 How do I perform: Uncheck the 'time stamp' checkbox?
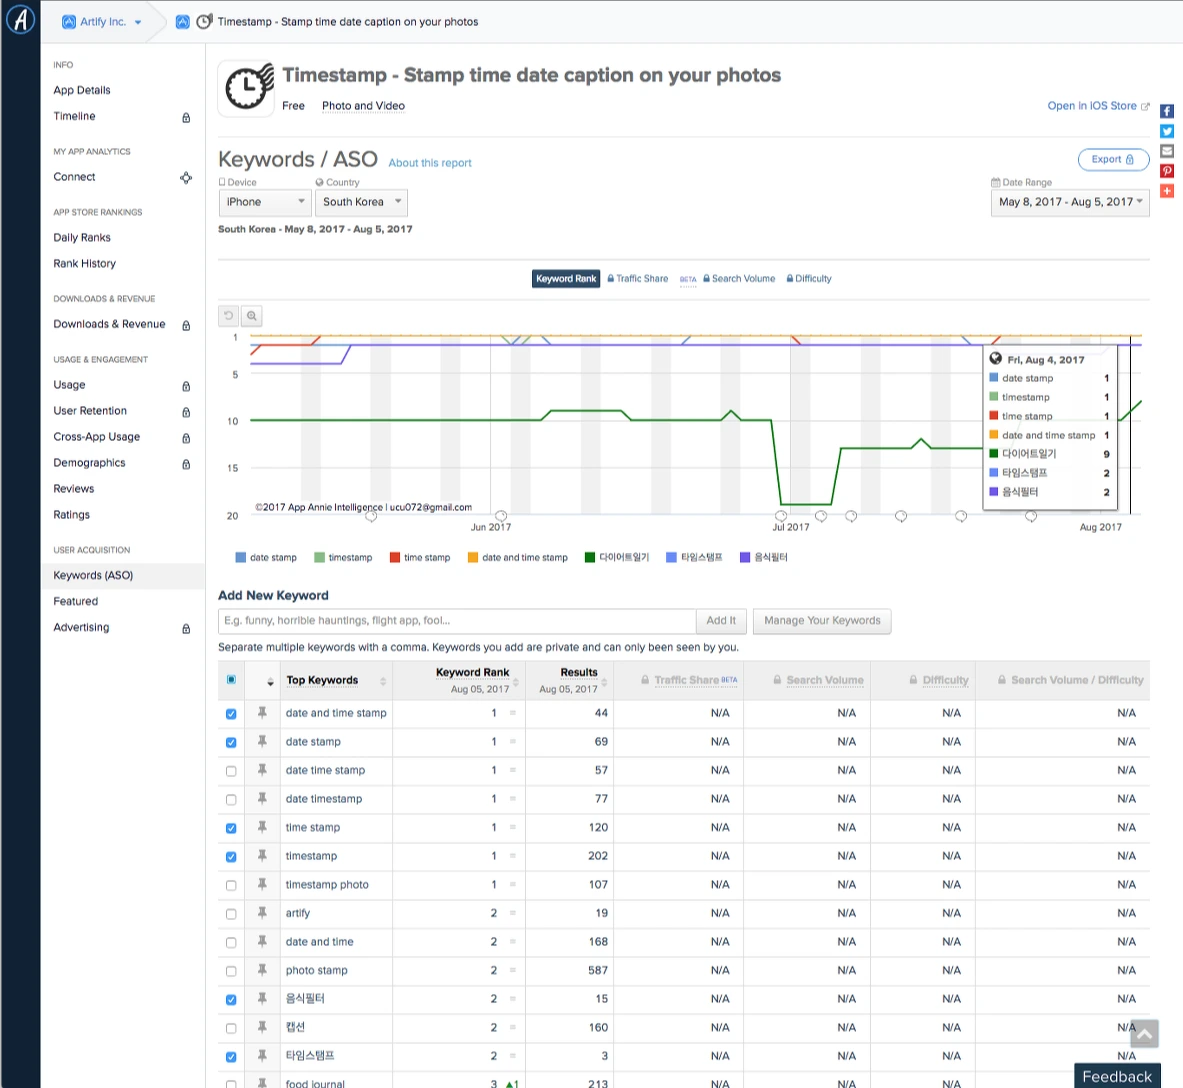coord(231,828)
